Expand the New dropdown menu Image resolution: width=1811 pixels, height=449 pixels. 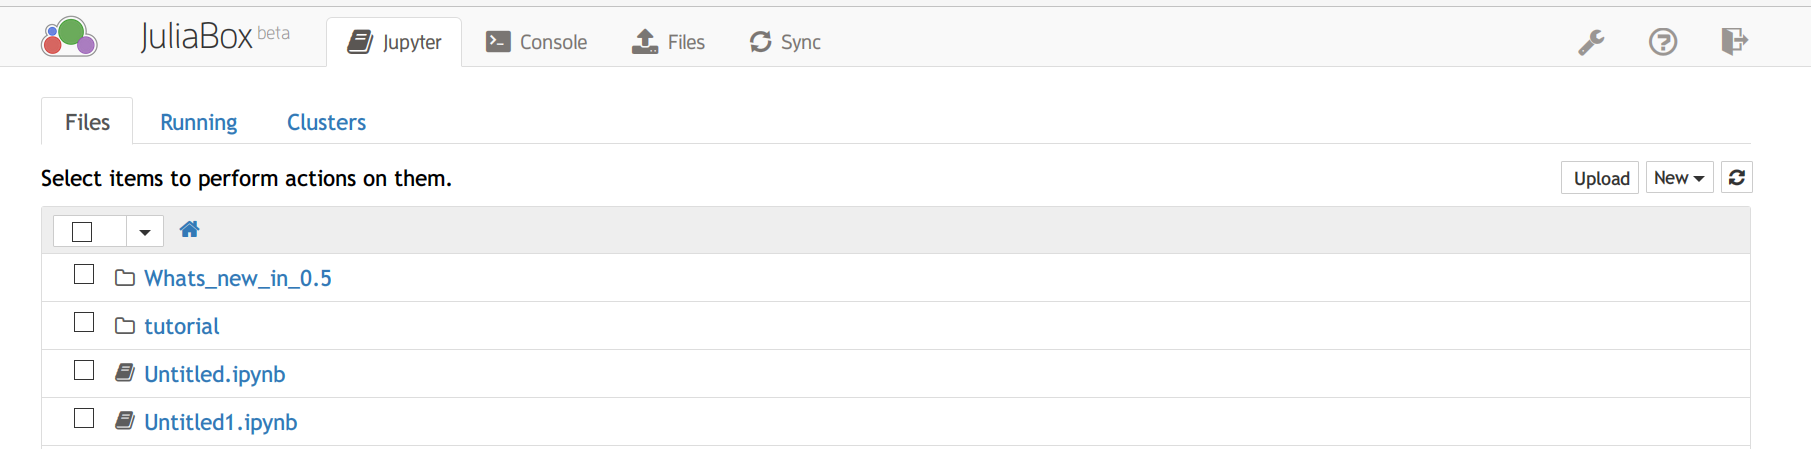tap(1679, 178)
